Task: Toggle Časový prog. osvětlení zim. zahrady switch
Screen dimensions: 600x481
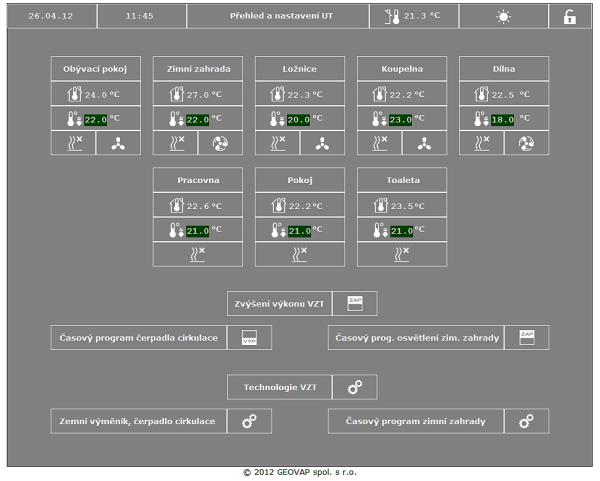Action: click(526, 337)
